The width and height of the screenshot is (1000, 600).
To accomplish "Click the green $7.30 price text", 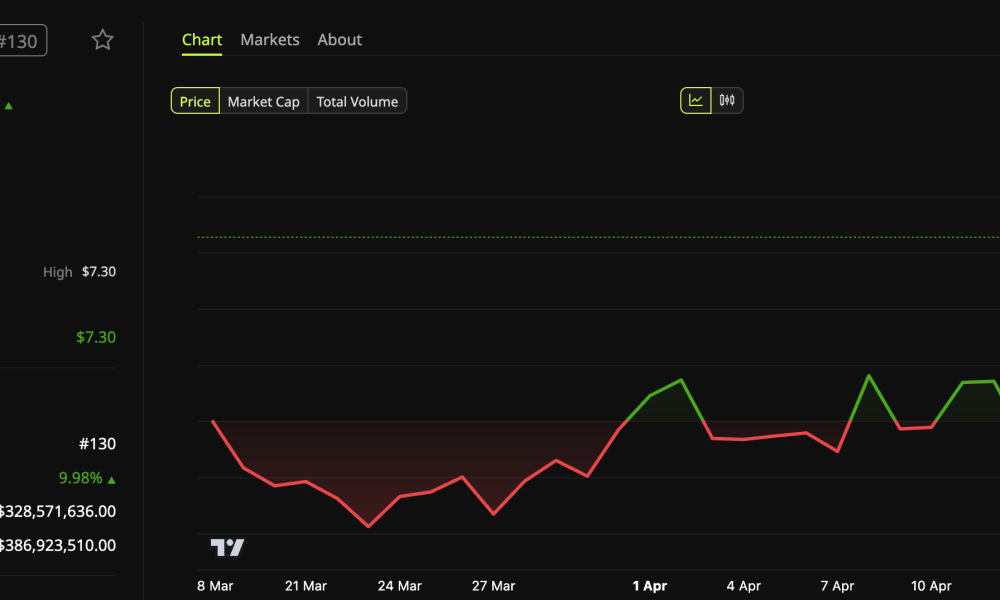I will [x=95, y=337].
